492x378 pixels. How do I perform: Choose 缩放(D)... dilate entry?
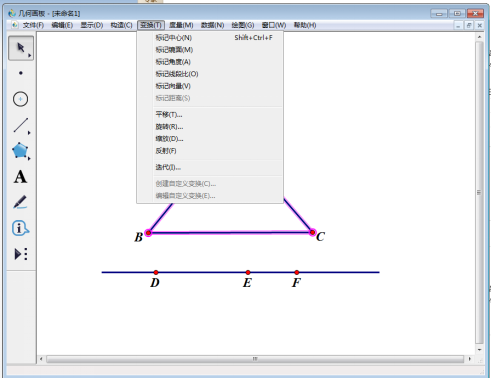point(210,139)
